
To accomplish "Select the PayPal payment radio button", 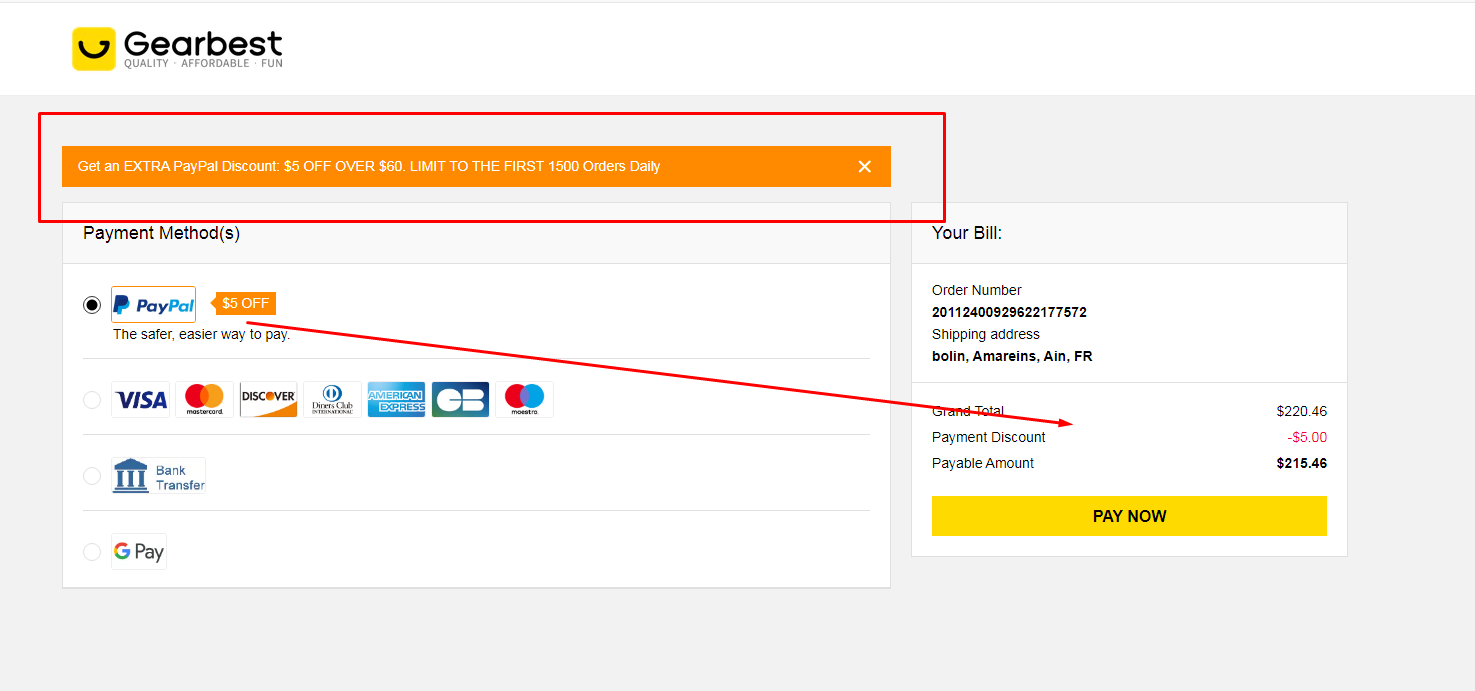I will (92, 305).
